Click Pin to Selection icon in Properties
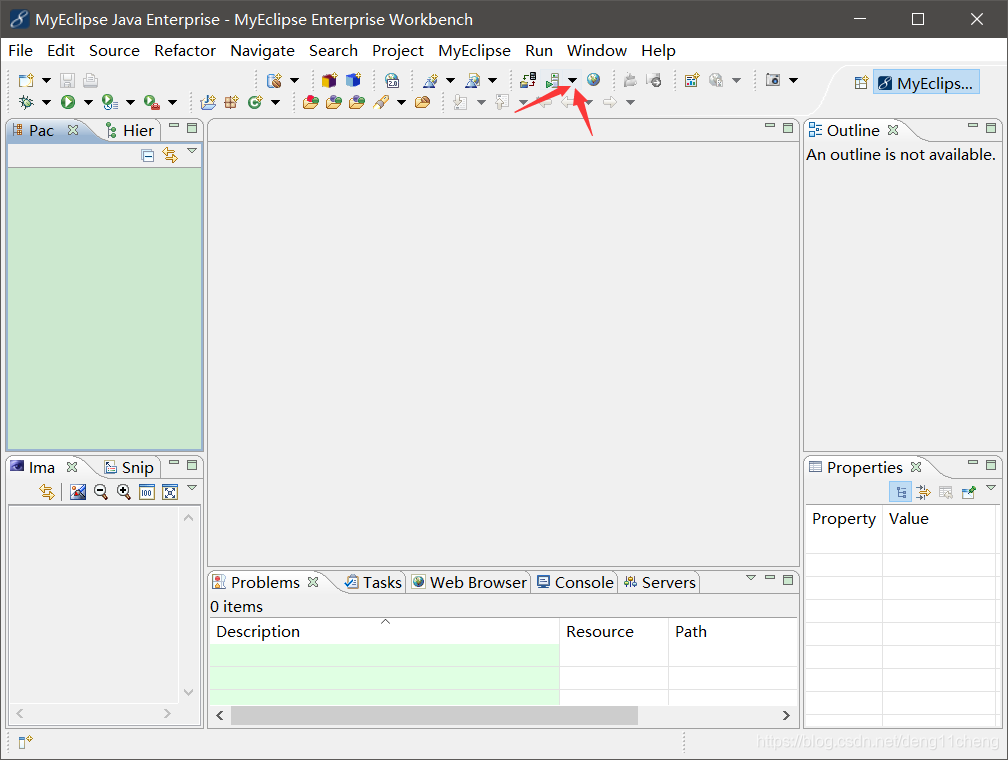 969,493
